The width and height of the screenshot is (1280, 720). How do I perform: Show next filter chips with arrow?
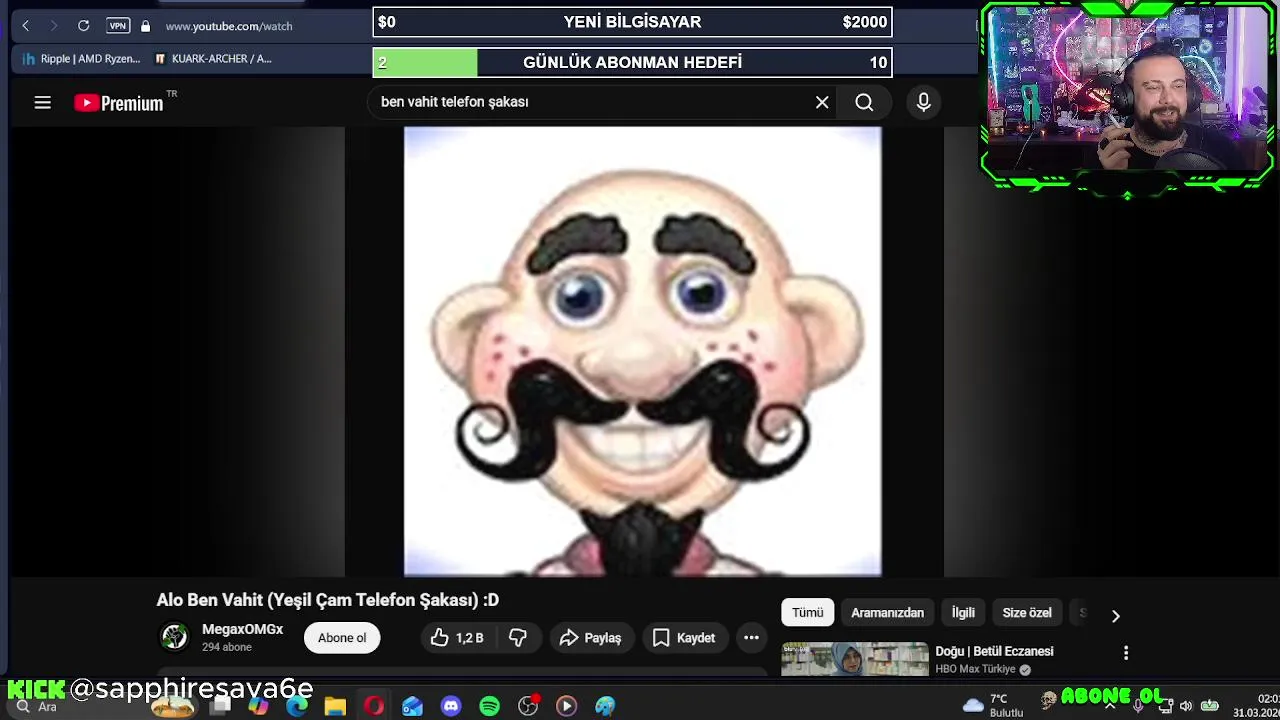pos(1116,616)
